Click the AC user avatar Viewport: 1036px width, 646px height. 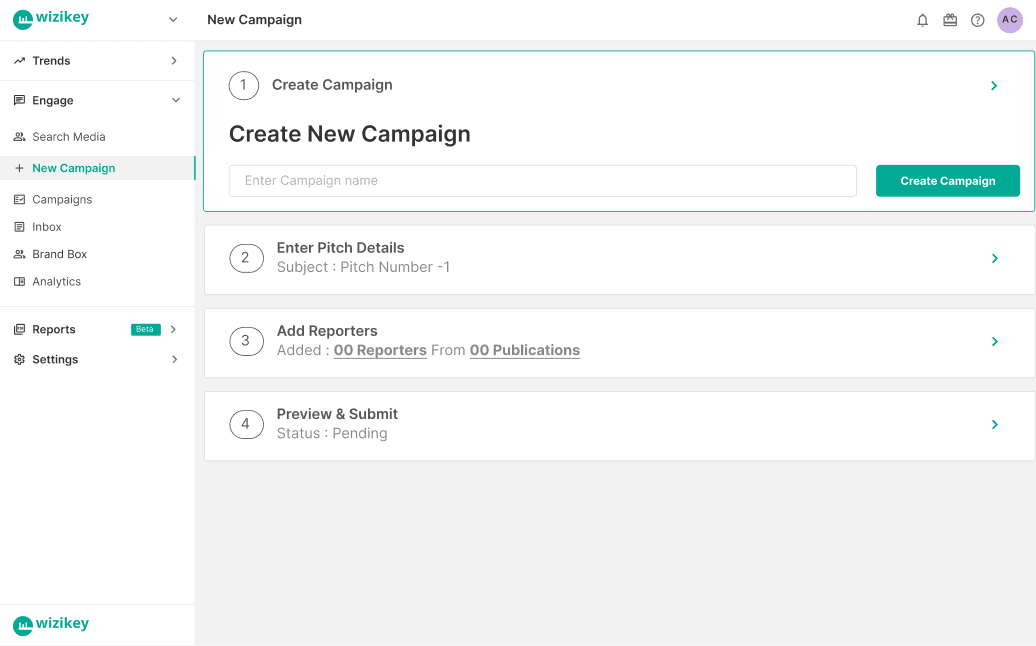click(x=1010, y=20)
